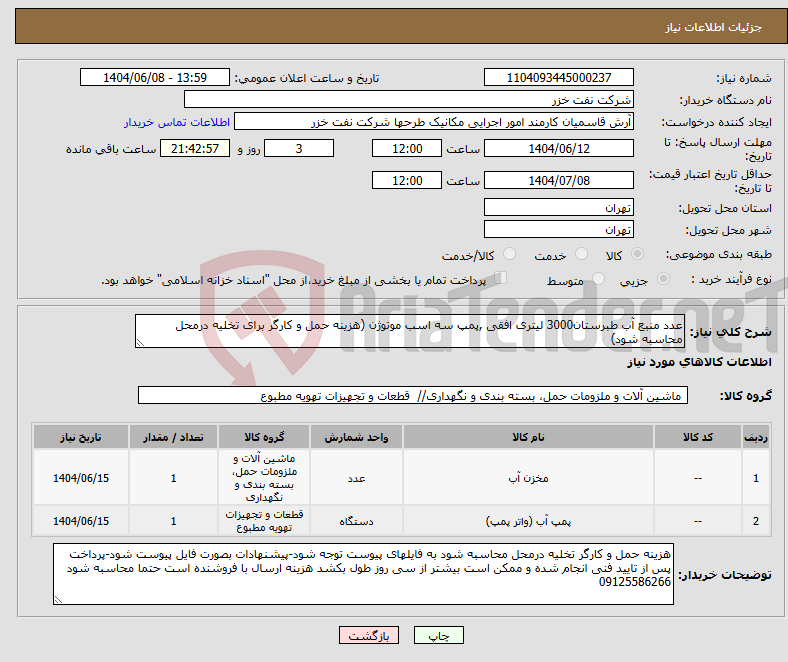Click the remaining time field 21:42:57
The width and height of the screenshot is (788, 662).
point(195,148)
